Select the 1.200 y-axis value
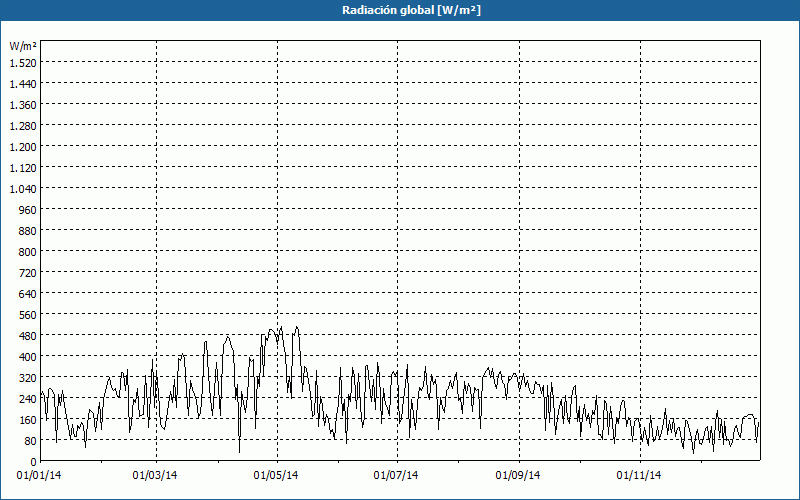The width and height of the screenshot is (800, 500). (23, 147)
